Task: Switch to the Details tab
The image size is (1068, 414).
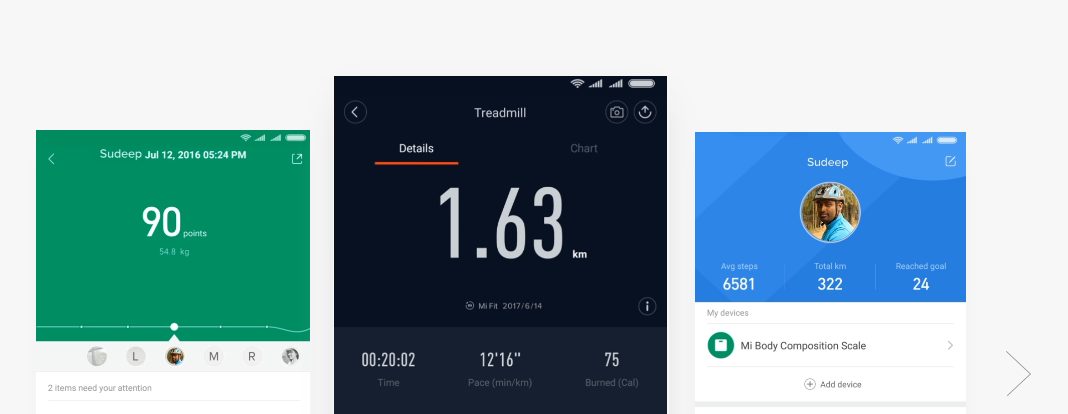Action: tap(416, 148)
